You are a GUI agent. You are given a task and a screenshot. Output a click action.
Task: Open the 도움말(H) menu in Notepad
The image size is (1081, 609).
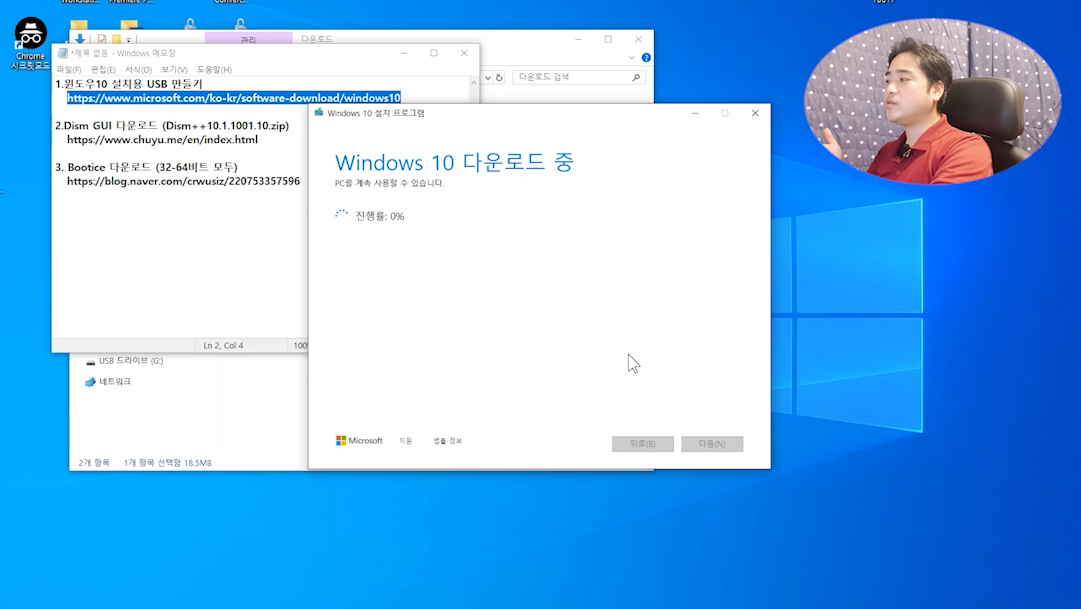coord(214,70)
